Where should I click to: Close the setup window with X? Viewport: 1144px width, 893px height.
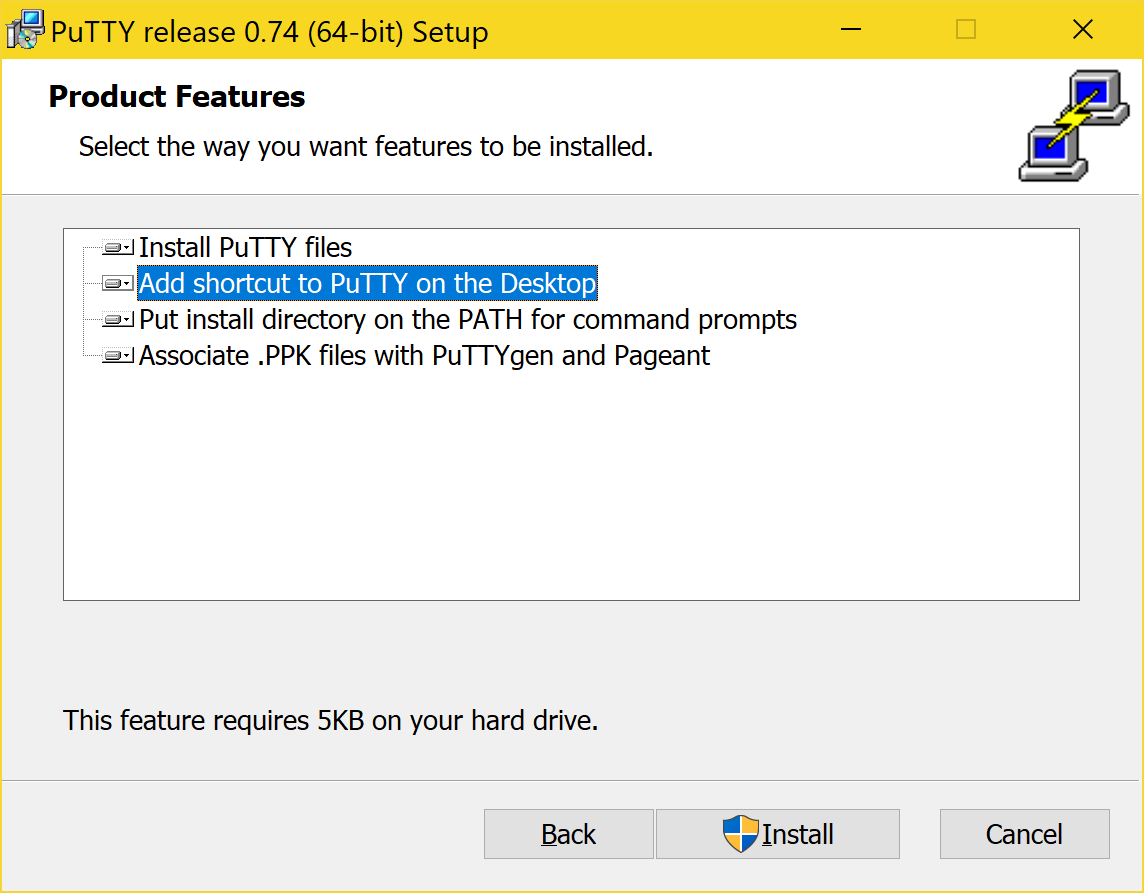coord(1082,30)
